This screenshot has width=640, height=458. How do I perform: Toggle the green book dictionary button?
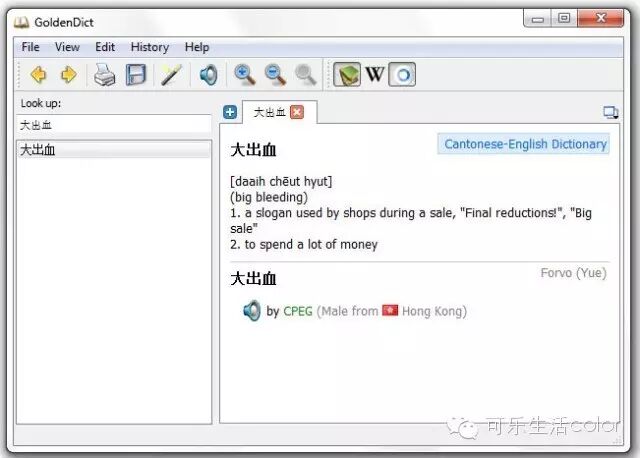(x=347, y=74)
